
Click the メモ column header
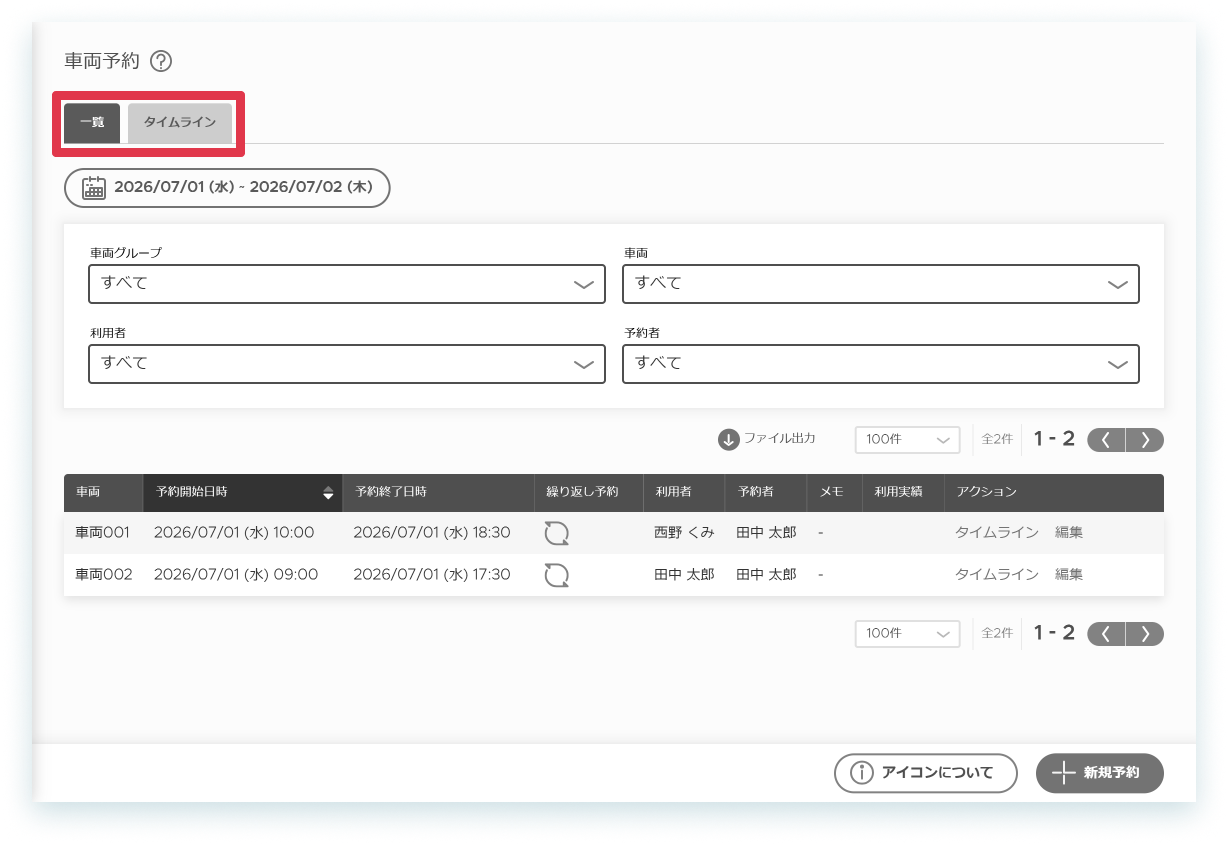click(x=835, y=492)
